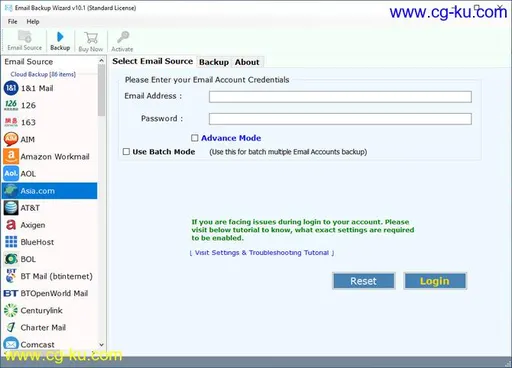The height and width of the screenshot is (368, 512).
Task: Select the AOL provider icon
Action: [x=11, y=173]
